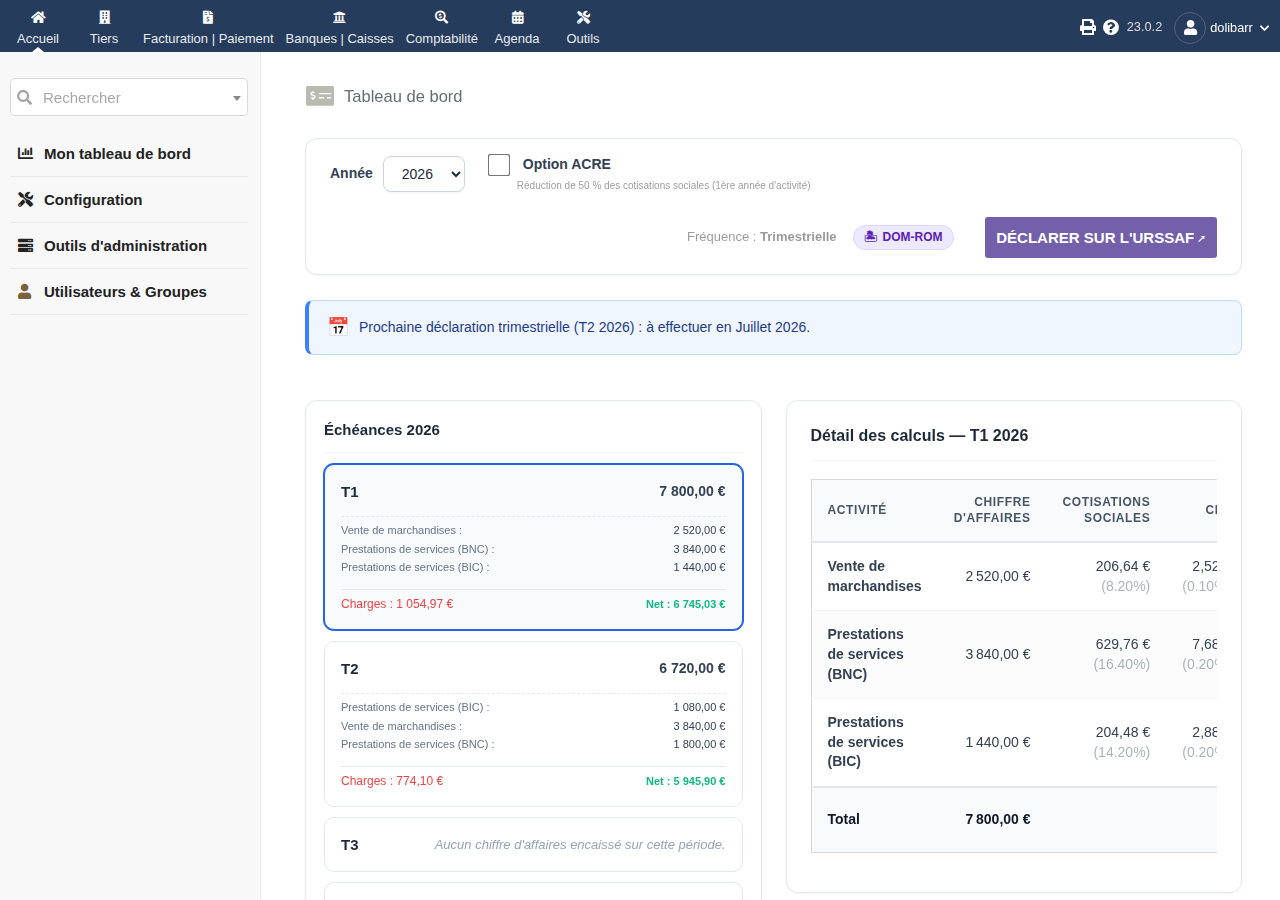Image resolution: width=1280 pixels, height=900 pixels.
Task: Click the help question mark icon
Action: (1111, 27)
